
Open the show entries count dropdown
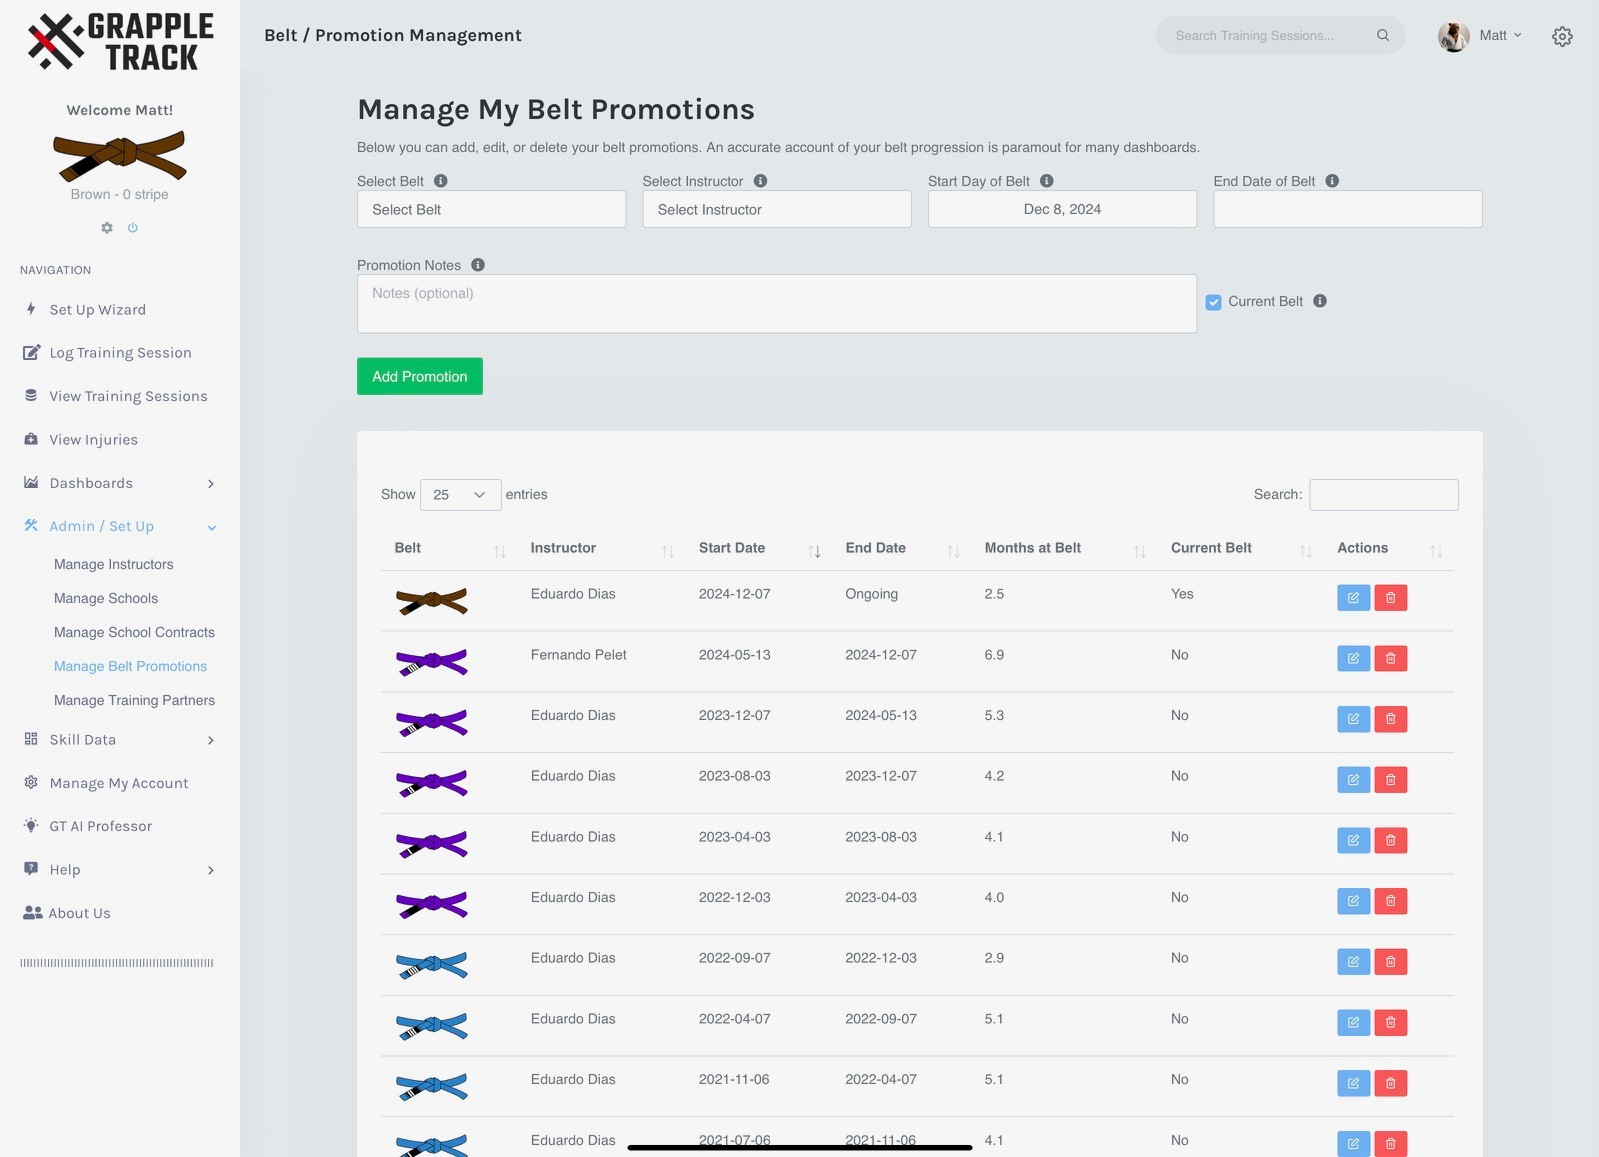460,495
